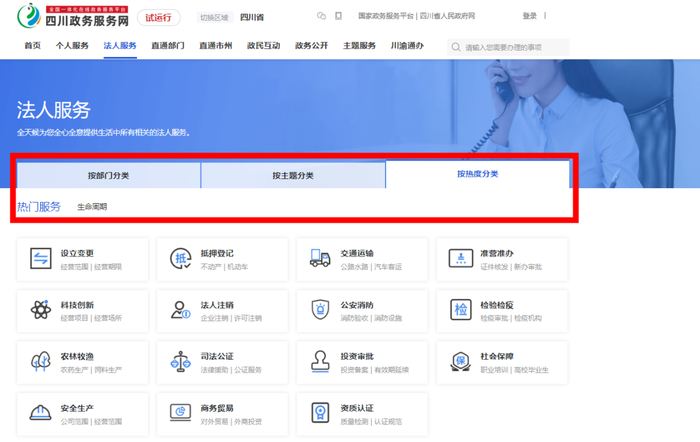Go to 首页 in navigation bar
This screenshot has height=442, width=700.
click(x=33, y=46)
